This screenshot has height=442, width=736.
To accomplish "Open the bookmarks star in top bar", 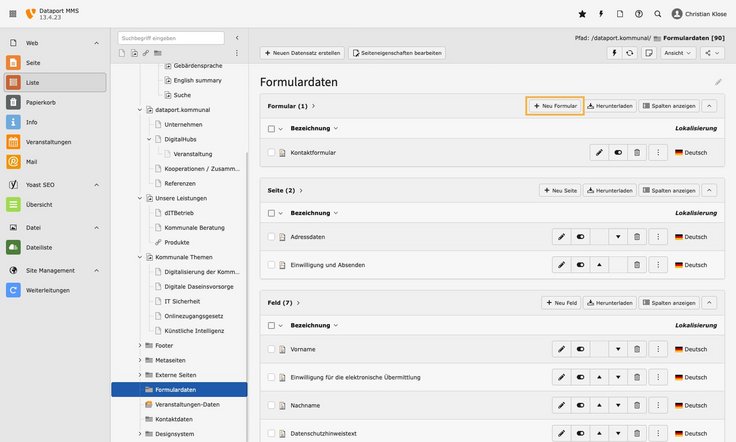I will tap(582, 14).
